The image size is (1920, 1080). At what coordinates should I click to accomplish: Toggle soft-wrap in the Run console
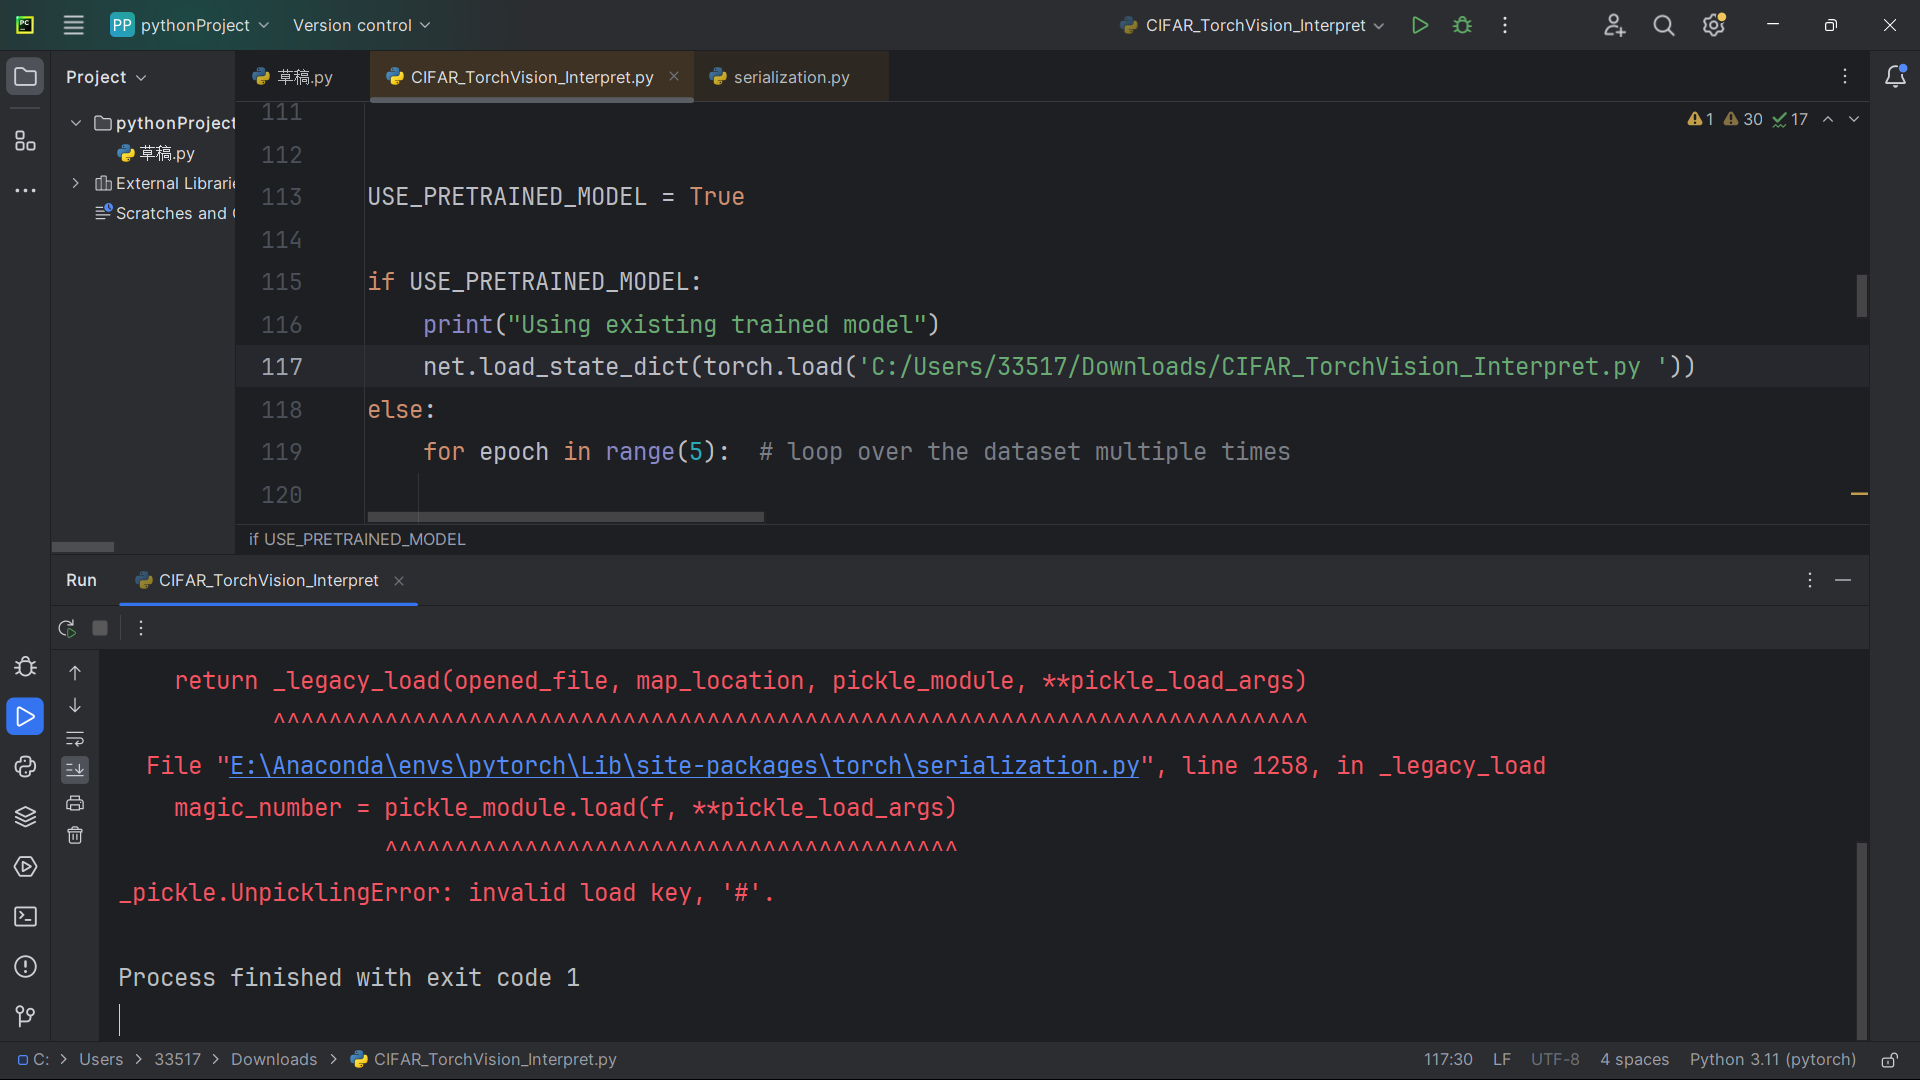pyautogui.click(x=75, y=738)
